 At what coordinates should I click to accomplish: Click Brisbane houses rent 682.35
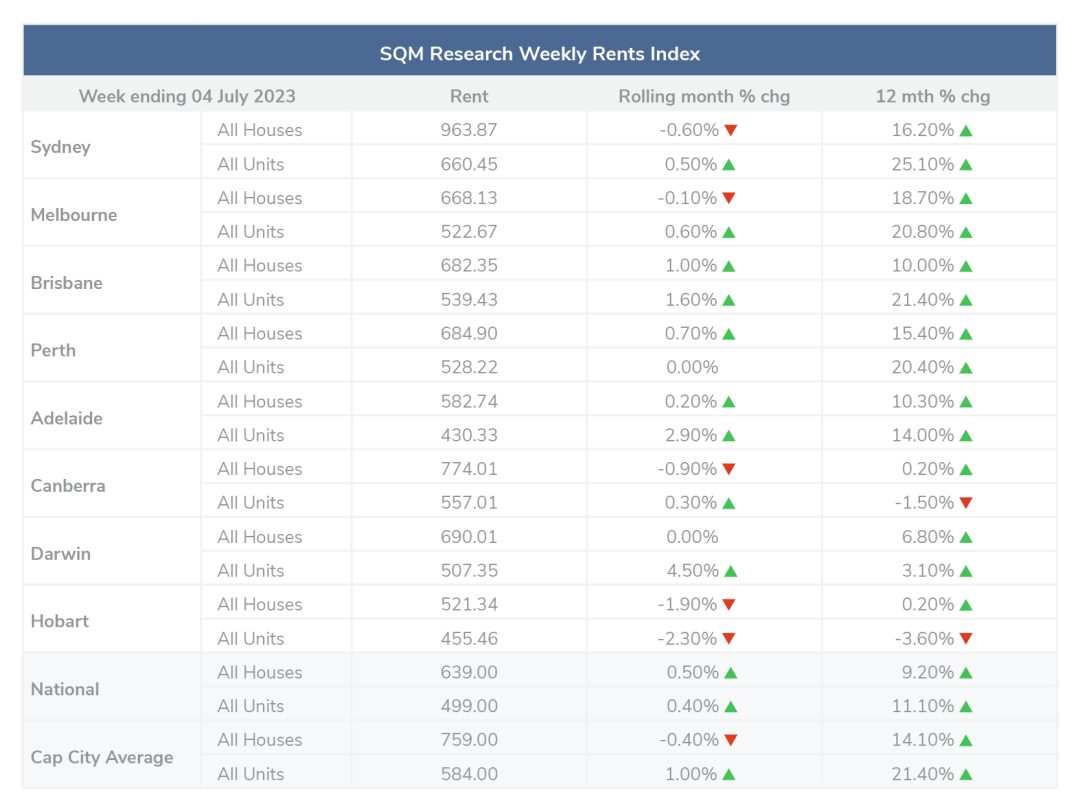click(469, 266)
